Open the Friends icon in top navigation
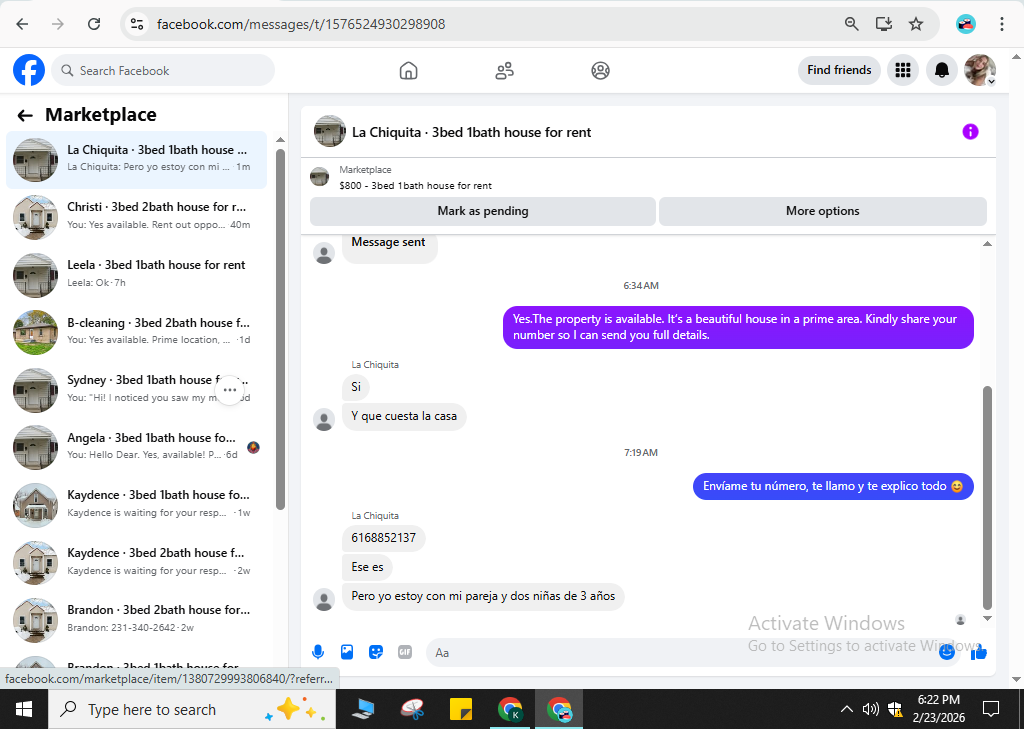The image size is (1024, 729). coord(504,71)
